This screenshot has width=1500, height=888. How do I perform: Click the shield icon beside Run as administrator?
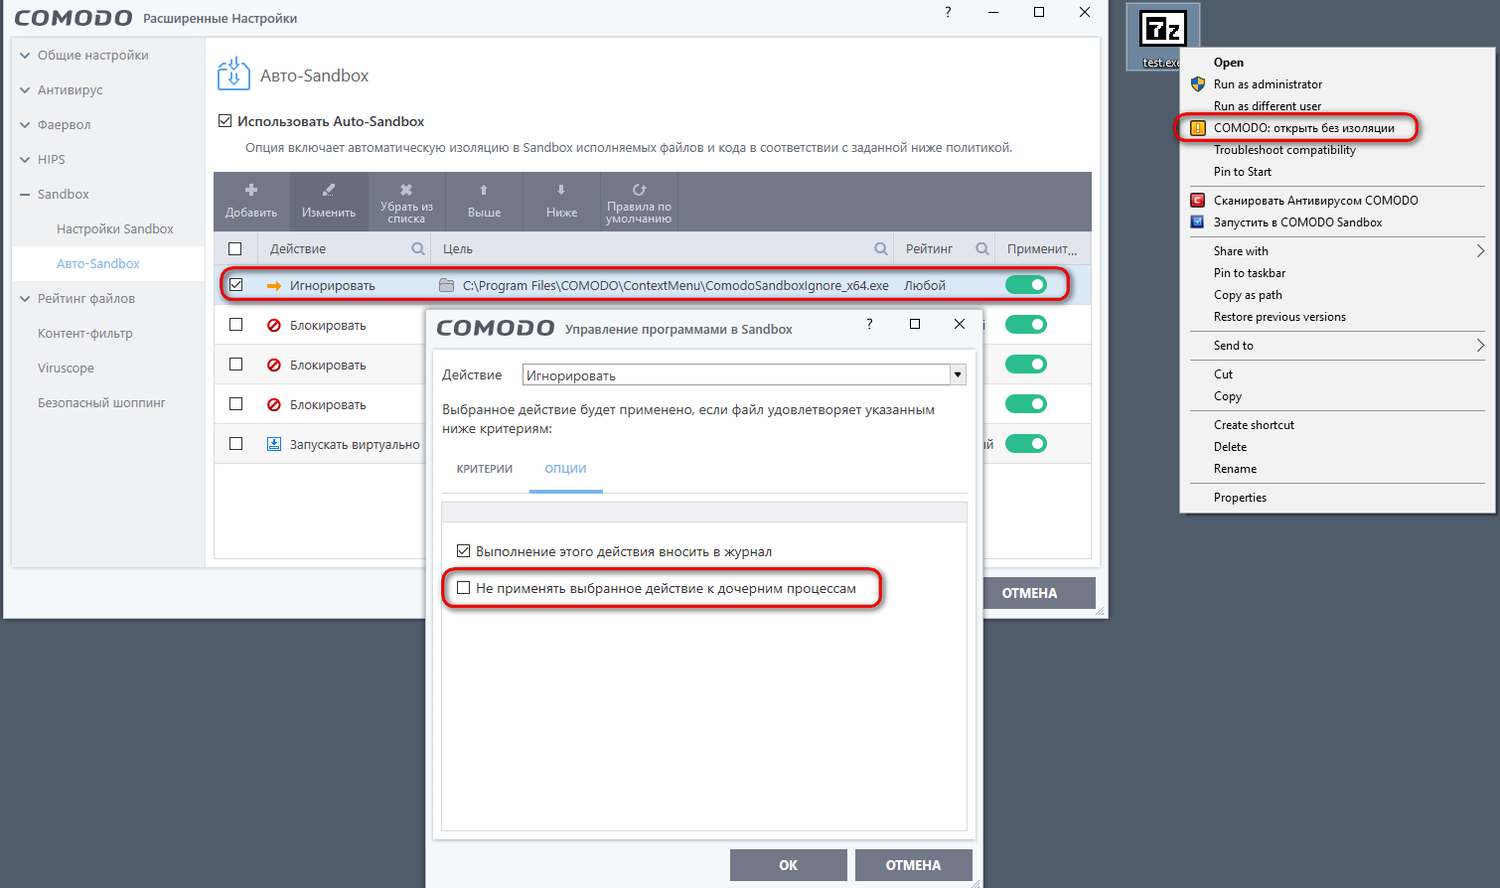point(1198,84)
